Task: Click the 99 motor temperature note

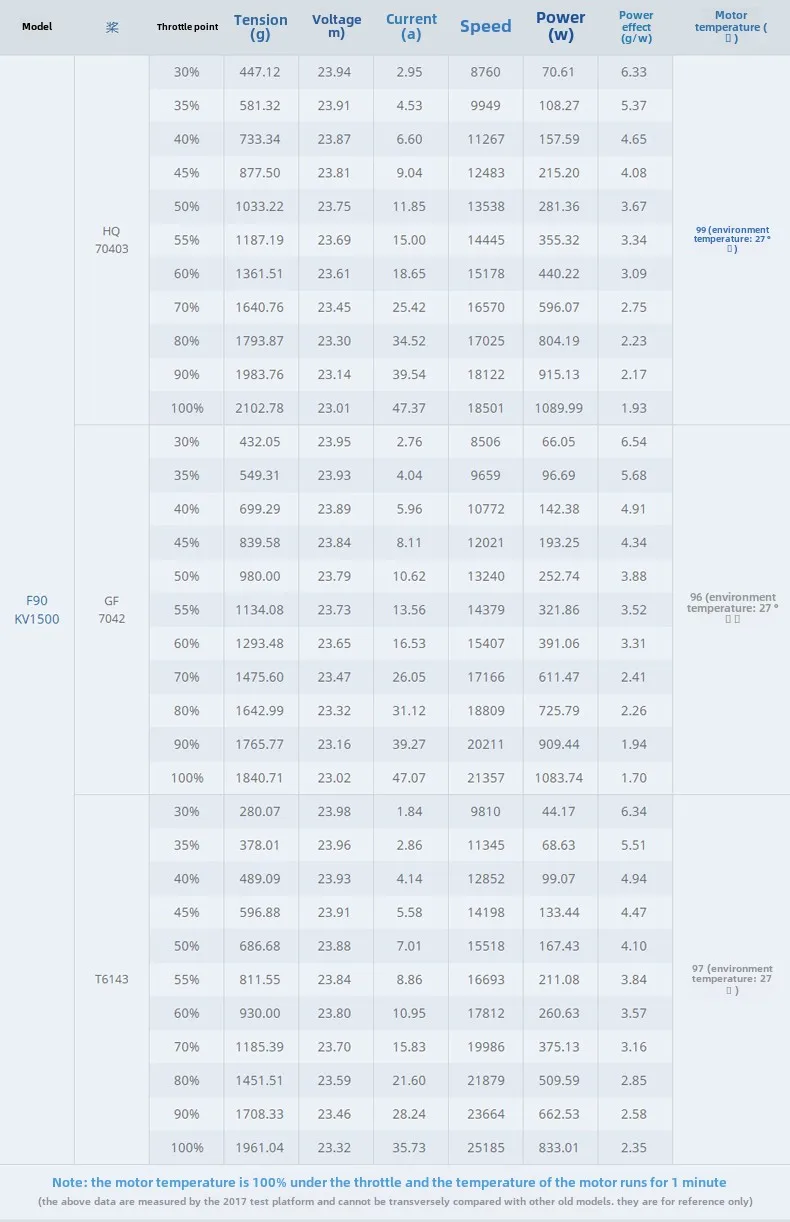Action: 732,240
